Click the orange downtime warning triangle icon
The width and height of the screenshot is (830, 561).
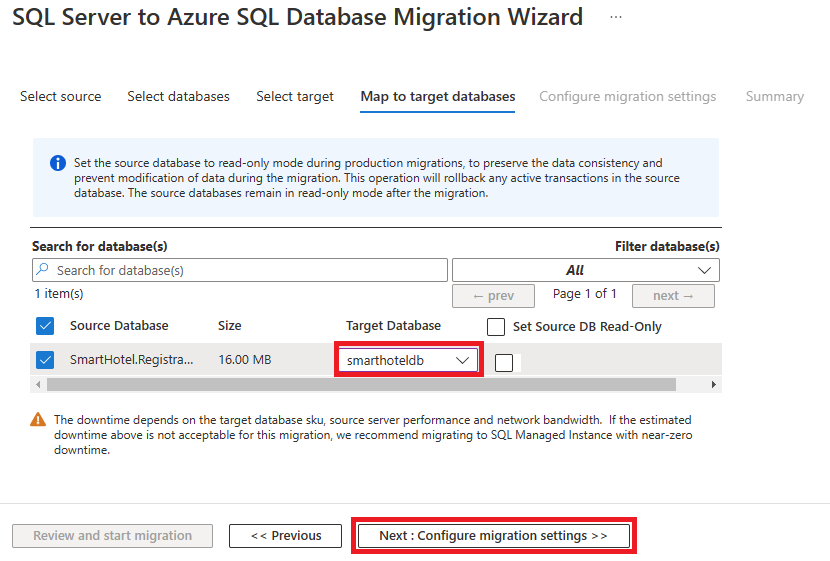point(38,420)
